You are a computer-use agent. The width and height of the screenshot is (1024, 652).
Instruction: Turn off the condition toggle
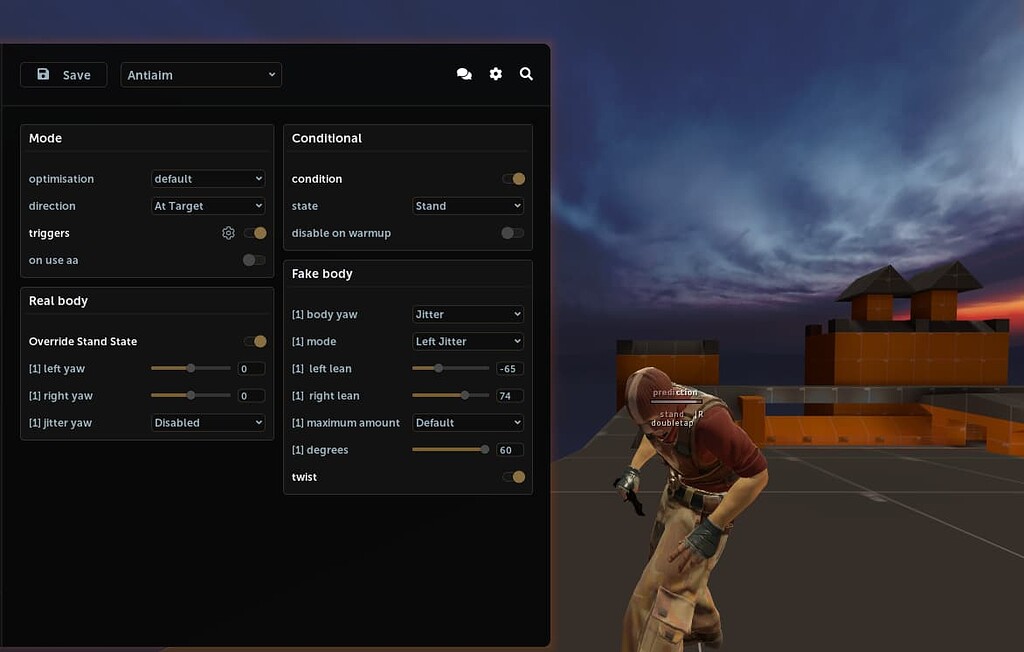[513, 179]
